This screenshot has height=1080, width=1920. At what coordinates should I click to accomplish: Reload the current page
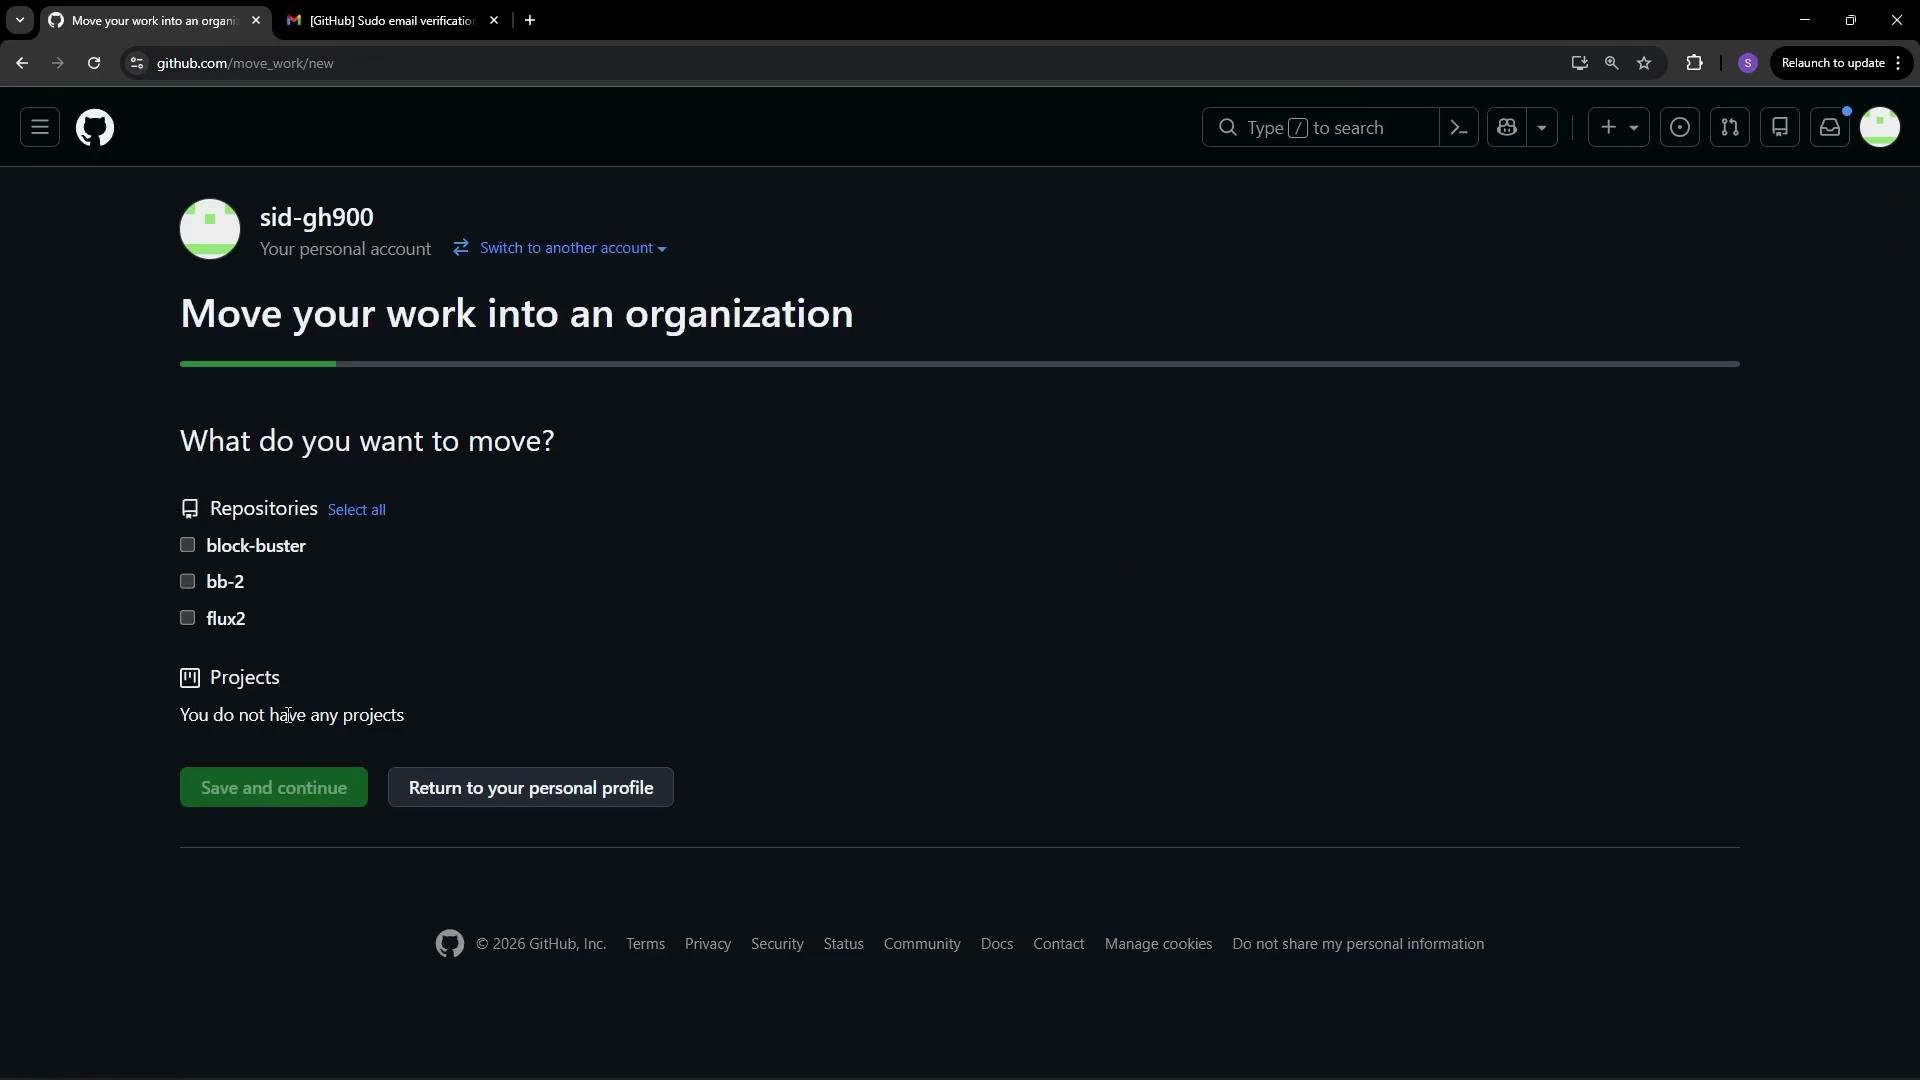click(94, 63)
